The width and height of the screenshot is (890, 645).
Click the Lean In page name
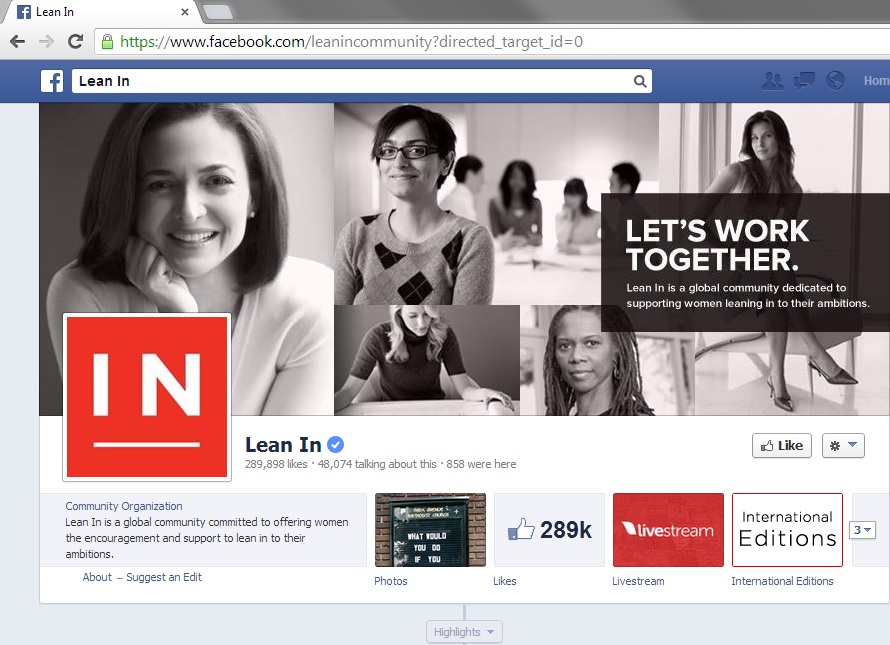coord(283,445)
